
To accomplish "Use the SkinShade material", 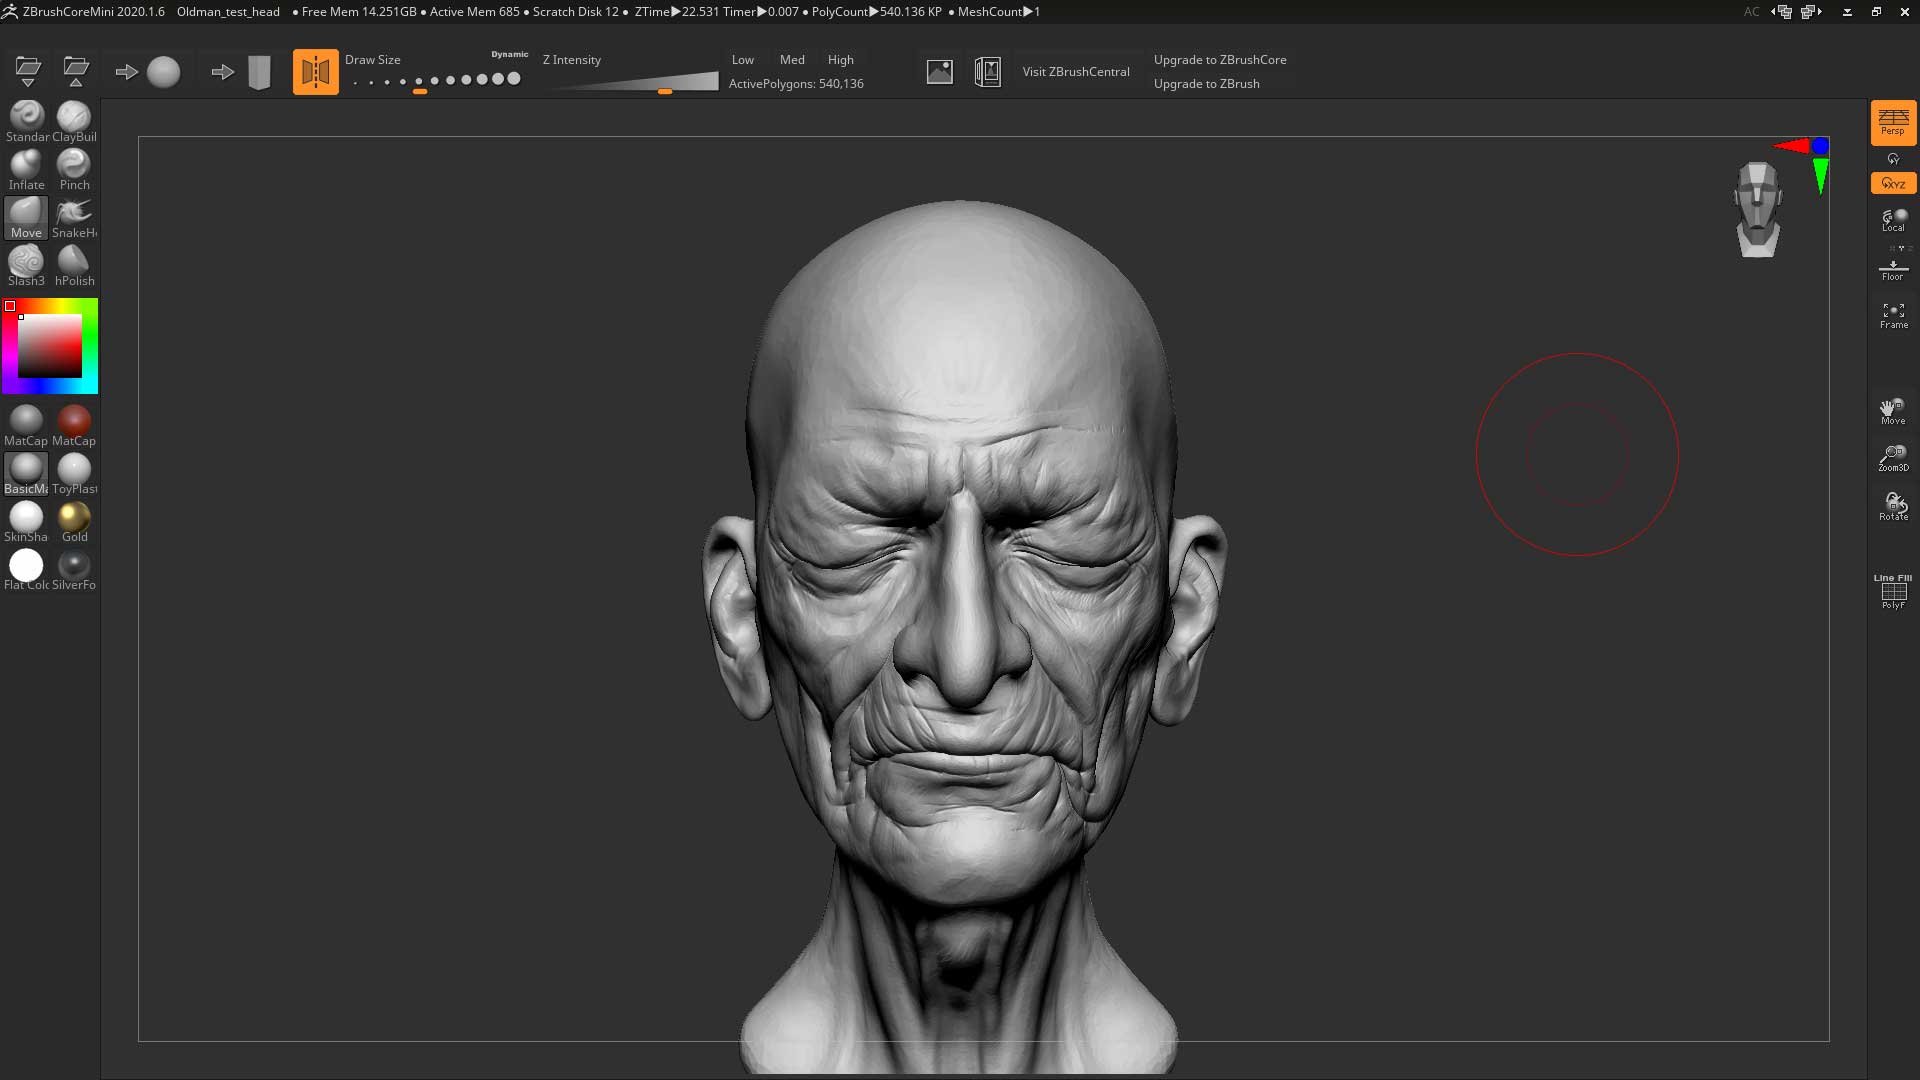I will tap(26, 522).
